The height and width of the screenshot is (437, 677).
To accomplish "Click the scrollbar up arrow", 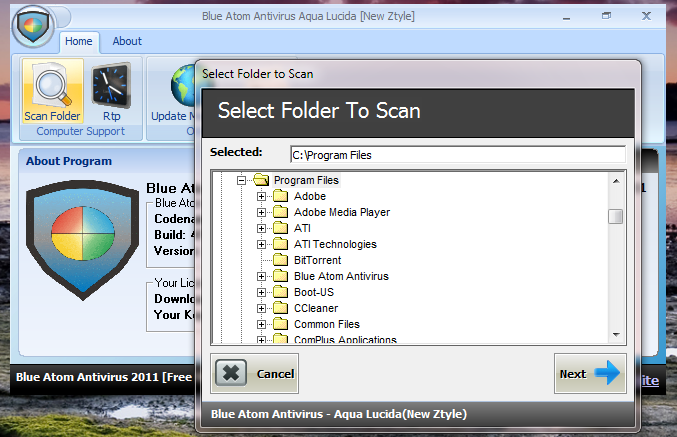I will (x=616, y=181).
